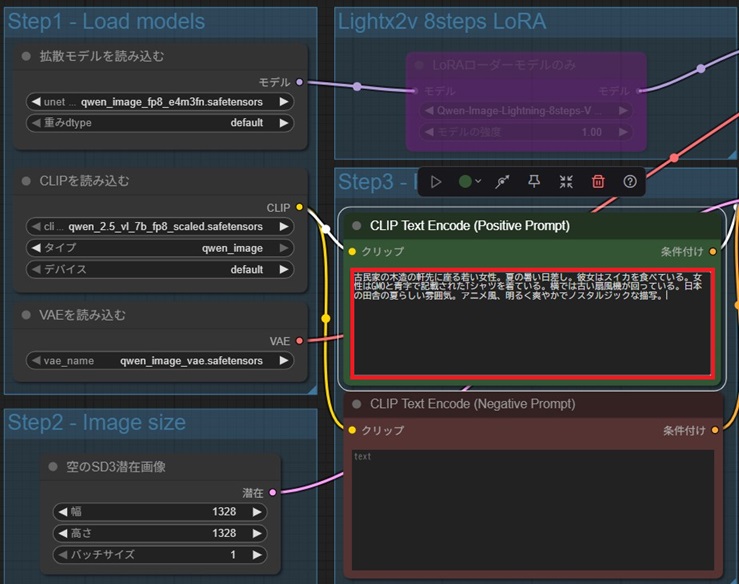This screenshot has height=584, width=739.
Task: Open the green node color picker
Action: (469, 181)
